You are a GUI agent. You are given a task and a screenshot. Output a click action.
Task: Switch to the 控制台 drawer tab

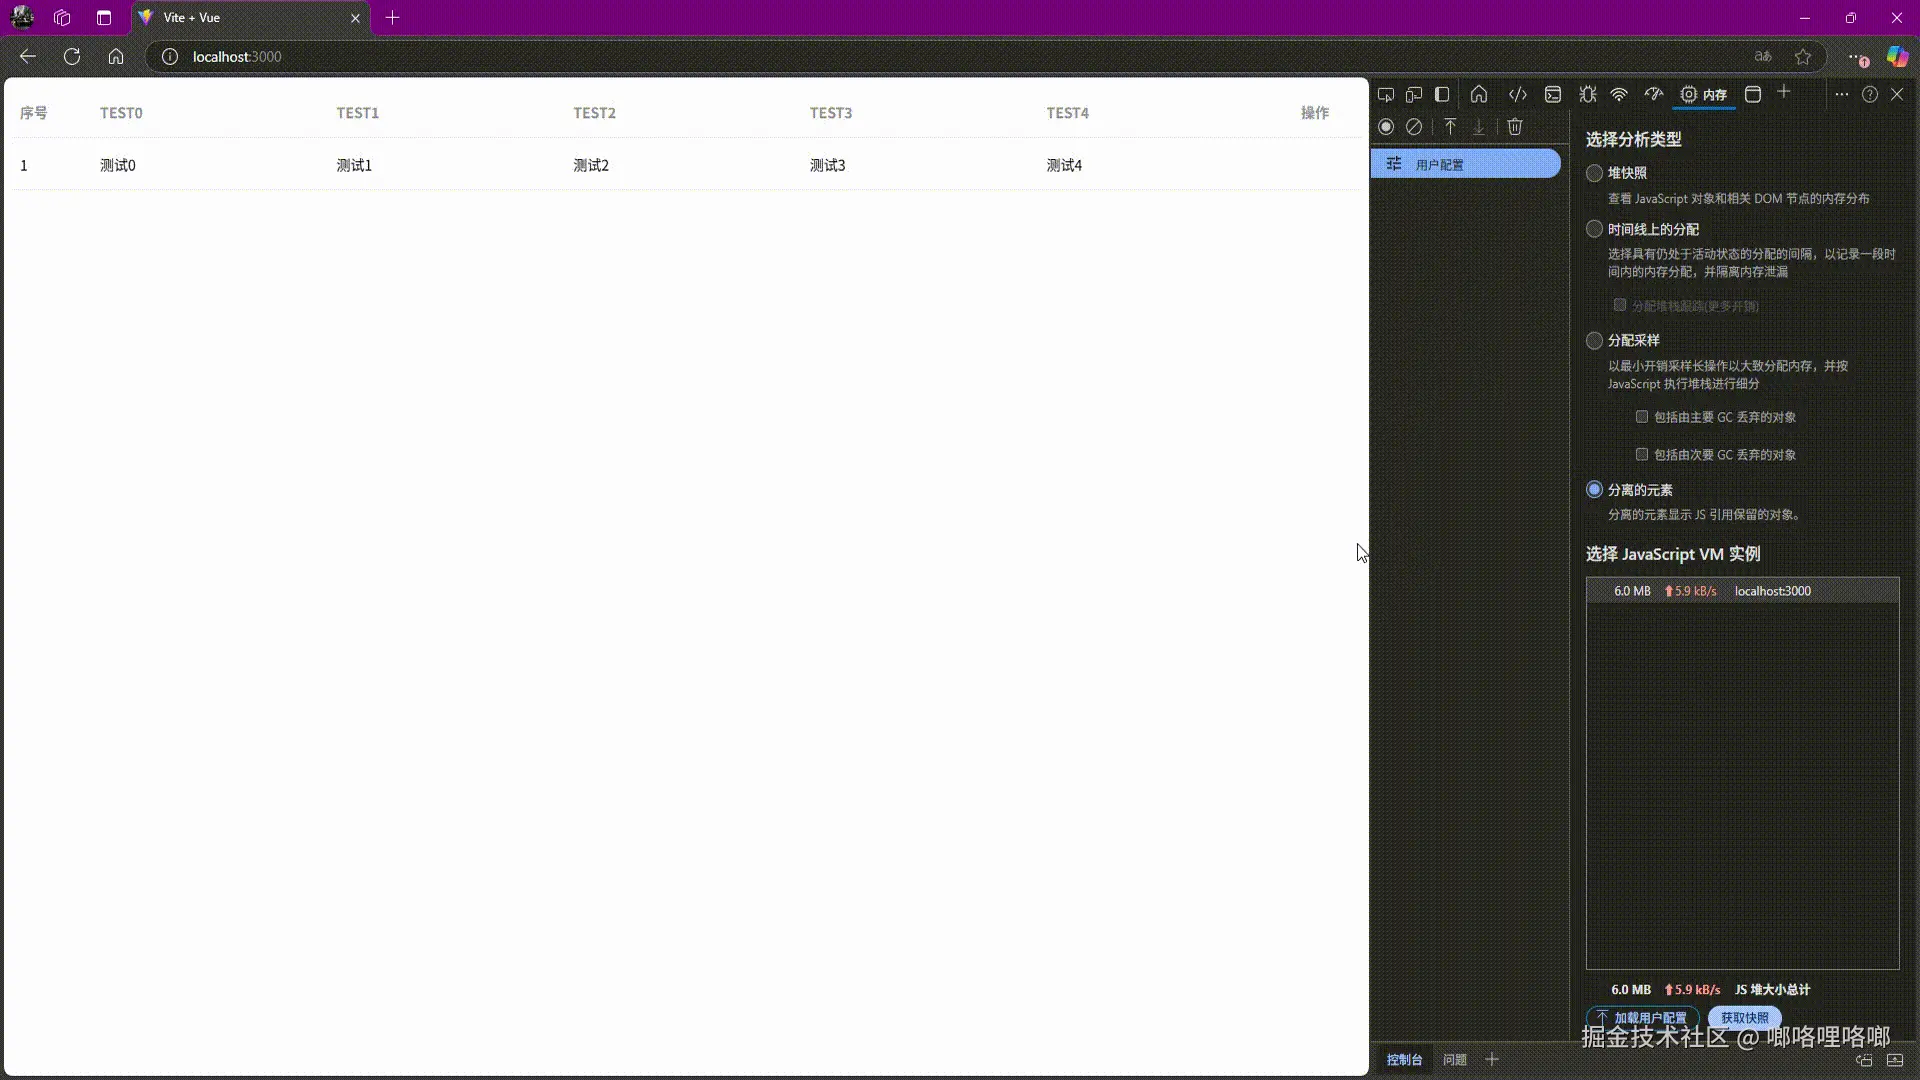point(1404,1060)
